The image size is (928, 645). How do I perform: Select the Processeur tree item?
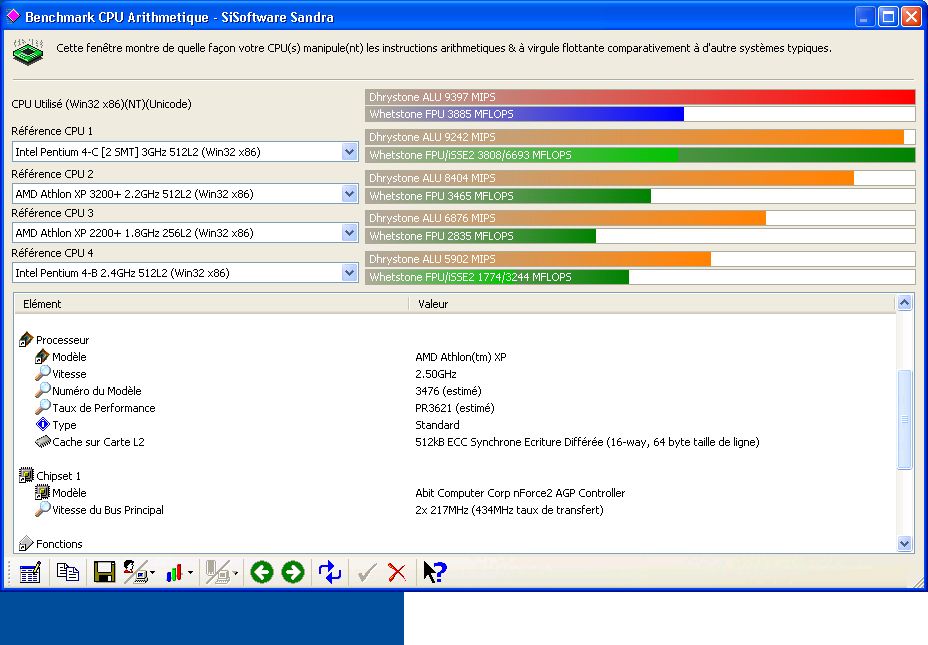point(62,340)
